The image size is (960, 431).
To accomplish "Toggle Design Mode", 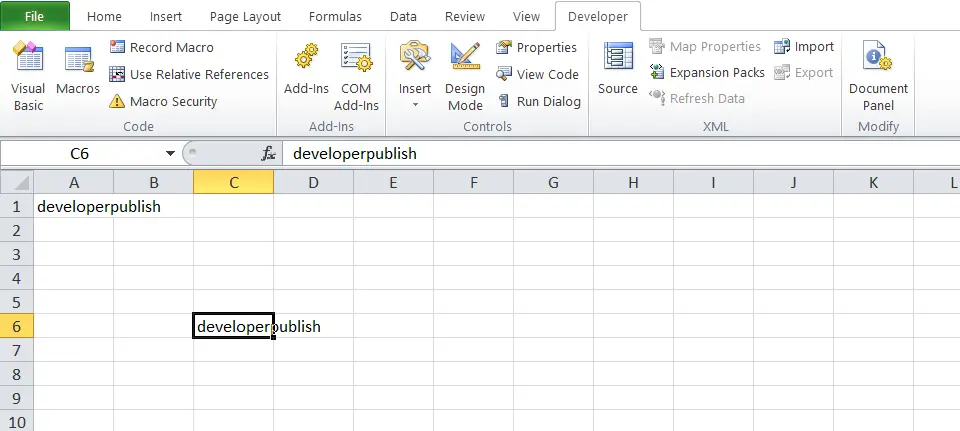I will tap(465, 77).
